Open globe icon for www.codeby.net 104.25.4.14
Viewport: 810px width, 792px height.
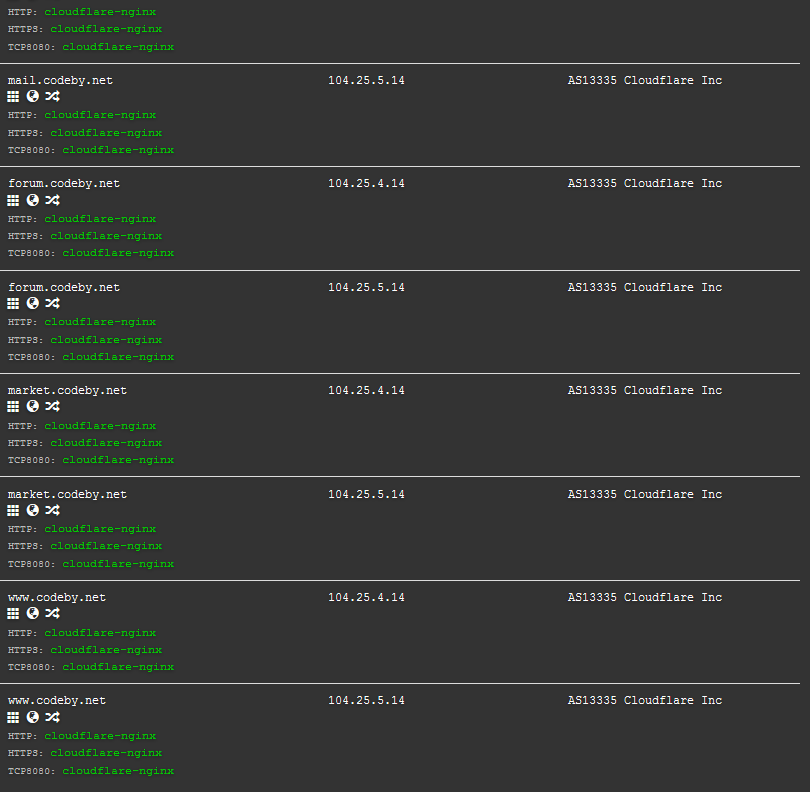(x=33, y=613)
